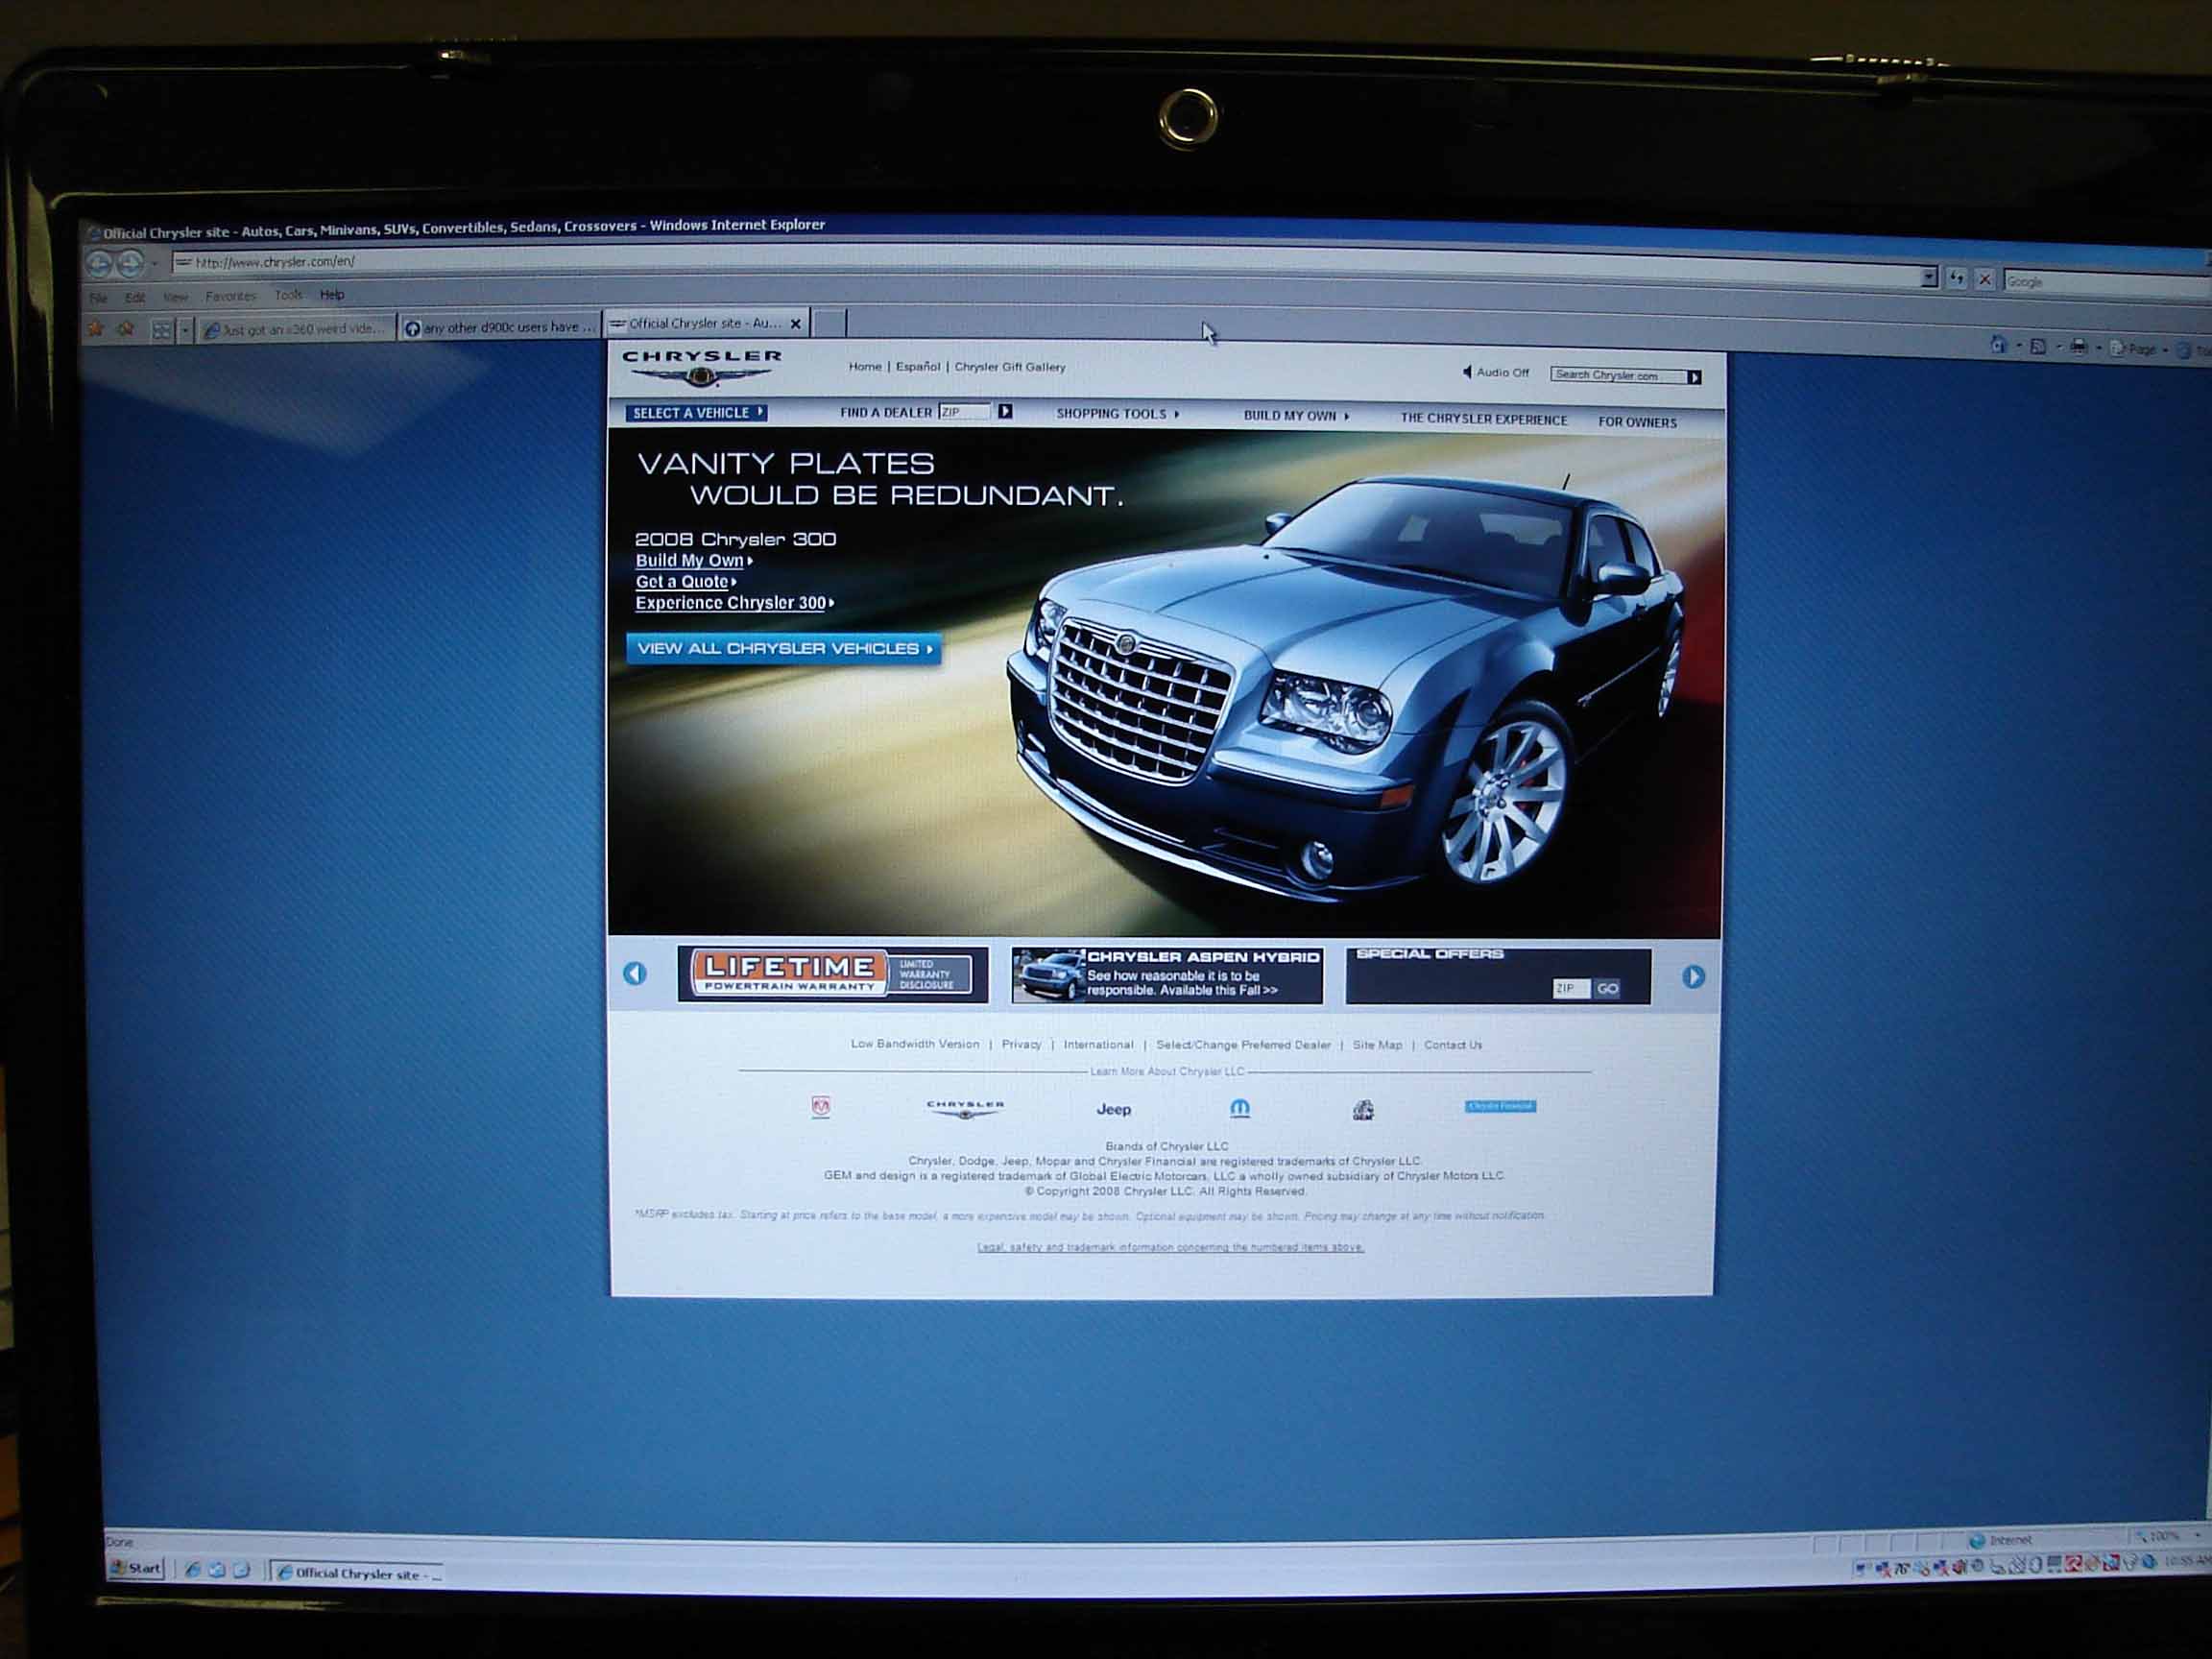Open the File menu

98,298
